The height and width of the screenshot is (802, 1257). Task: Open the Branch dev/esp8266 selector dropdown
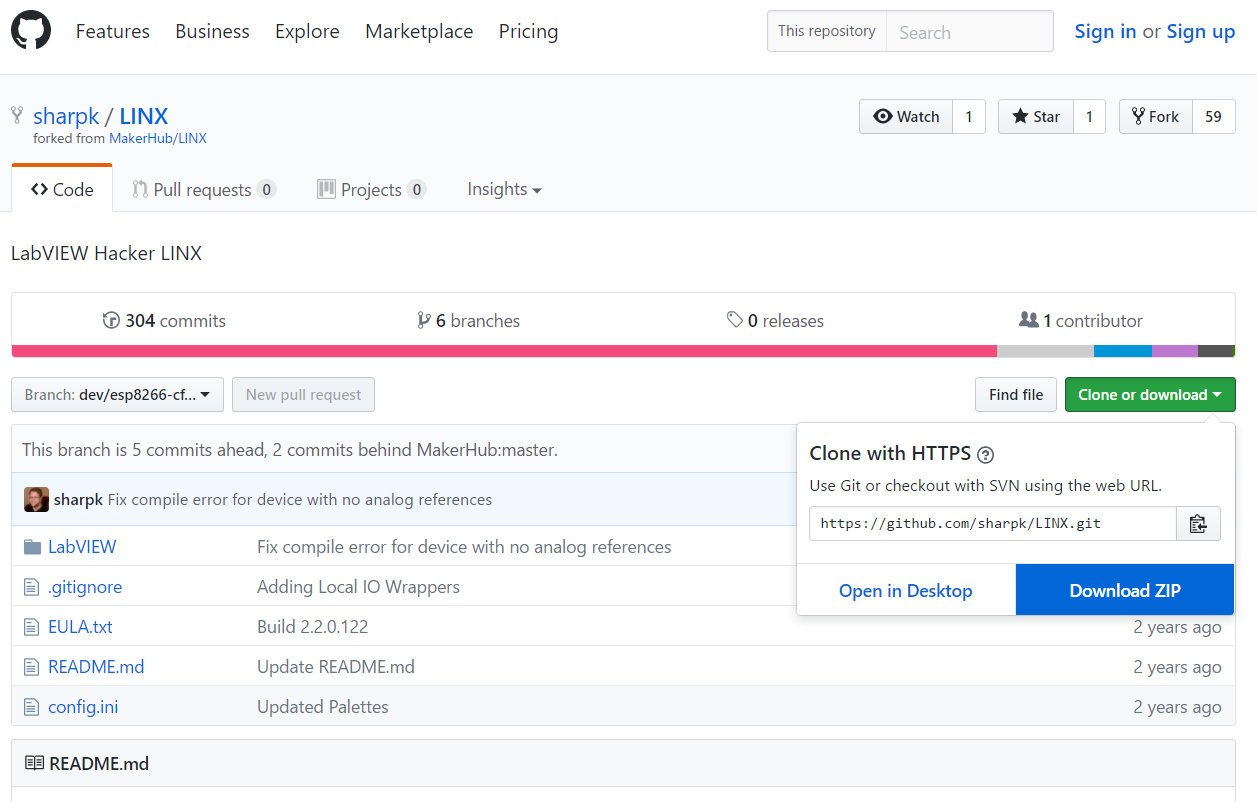point(117,395)
